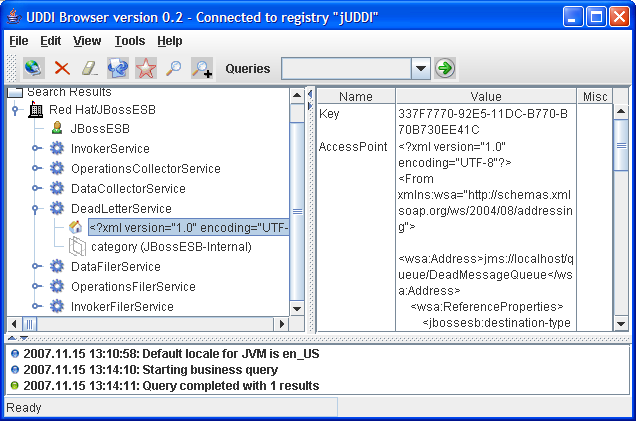The image size is (636, 421).
Task: Select category (JBossESB-Internal) tree row
Action: (171, 247)
